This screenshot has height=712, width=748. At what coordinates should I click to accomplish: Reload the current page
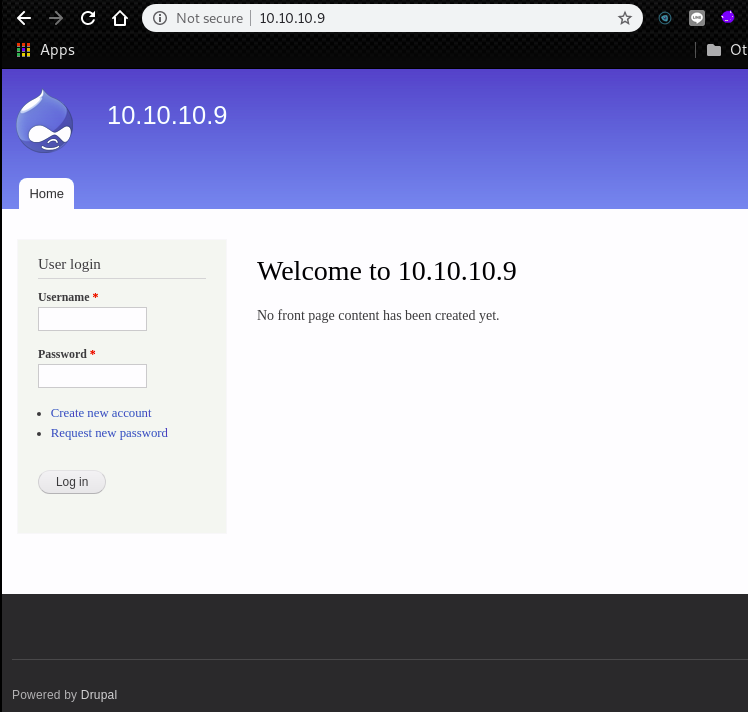point(88,18)
